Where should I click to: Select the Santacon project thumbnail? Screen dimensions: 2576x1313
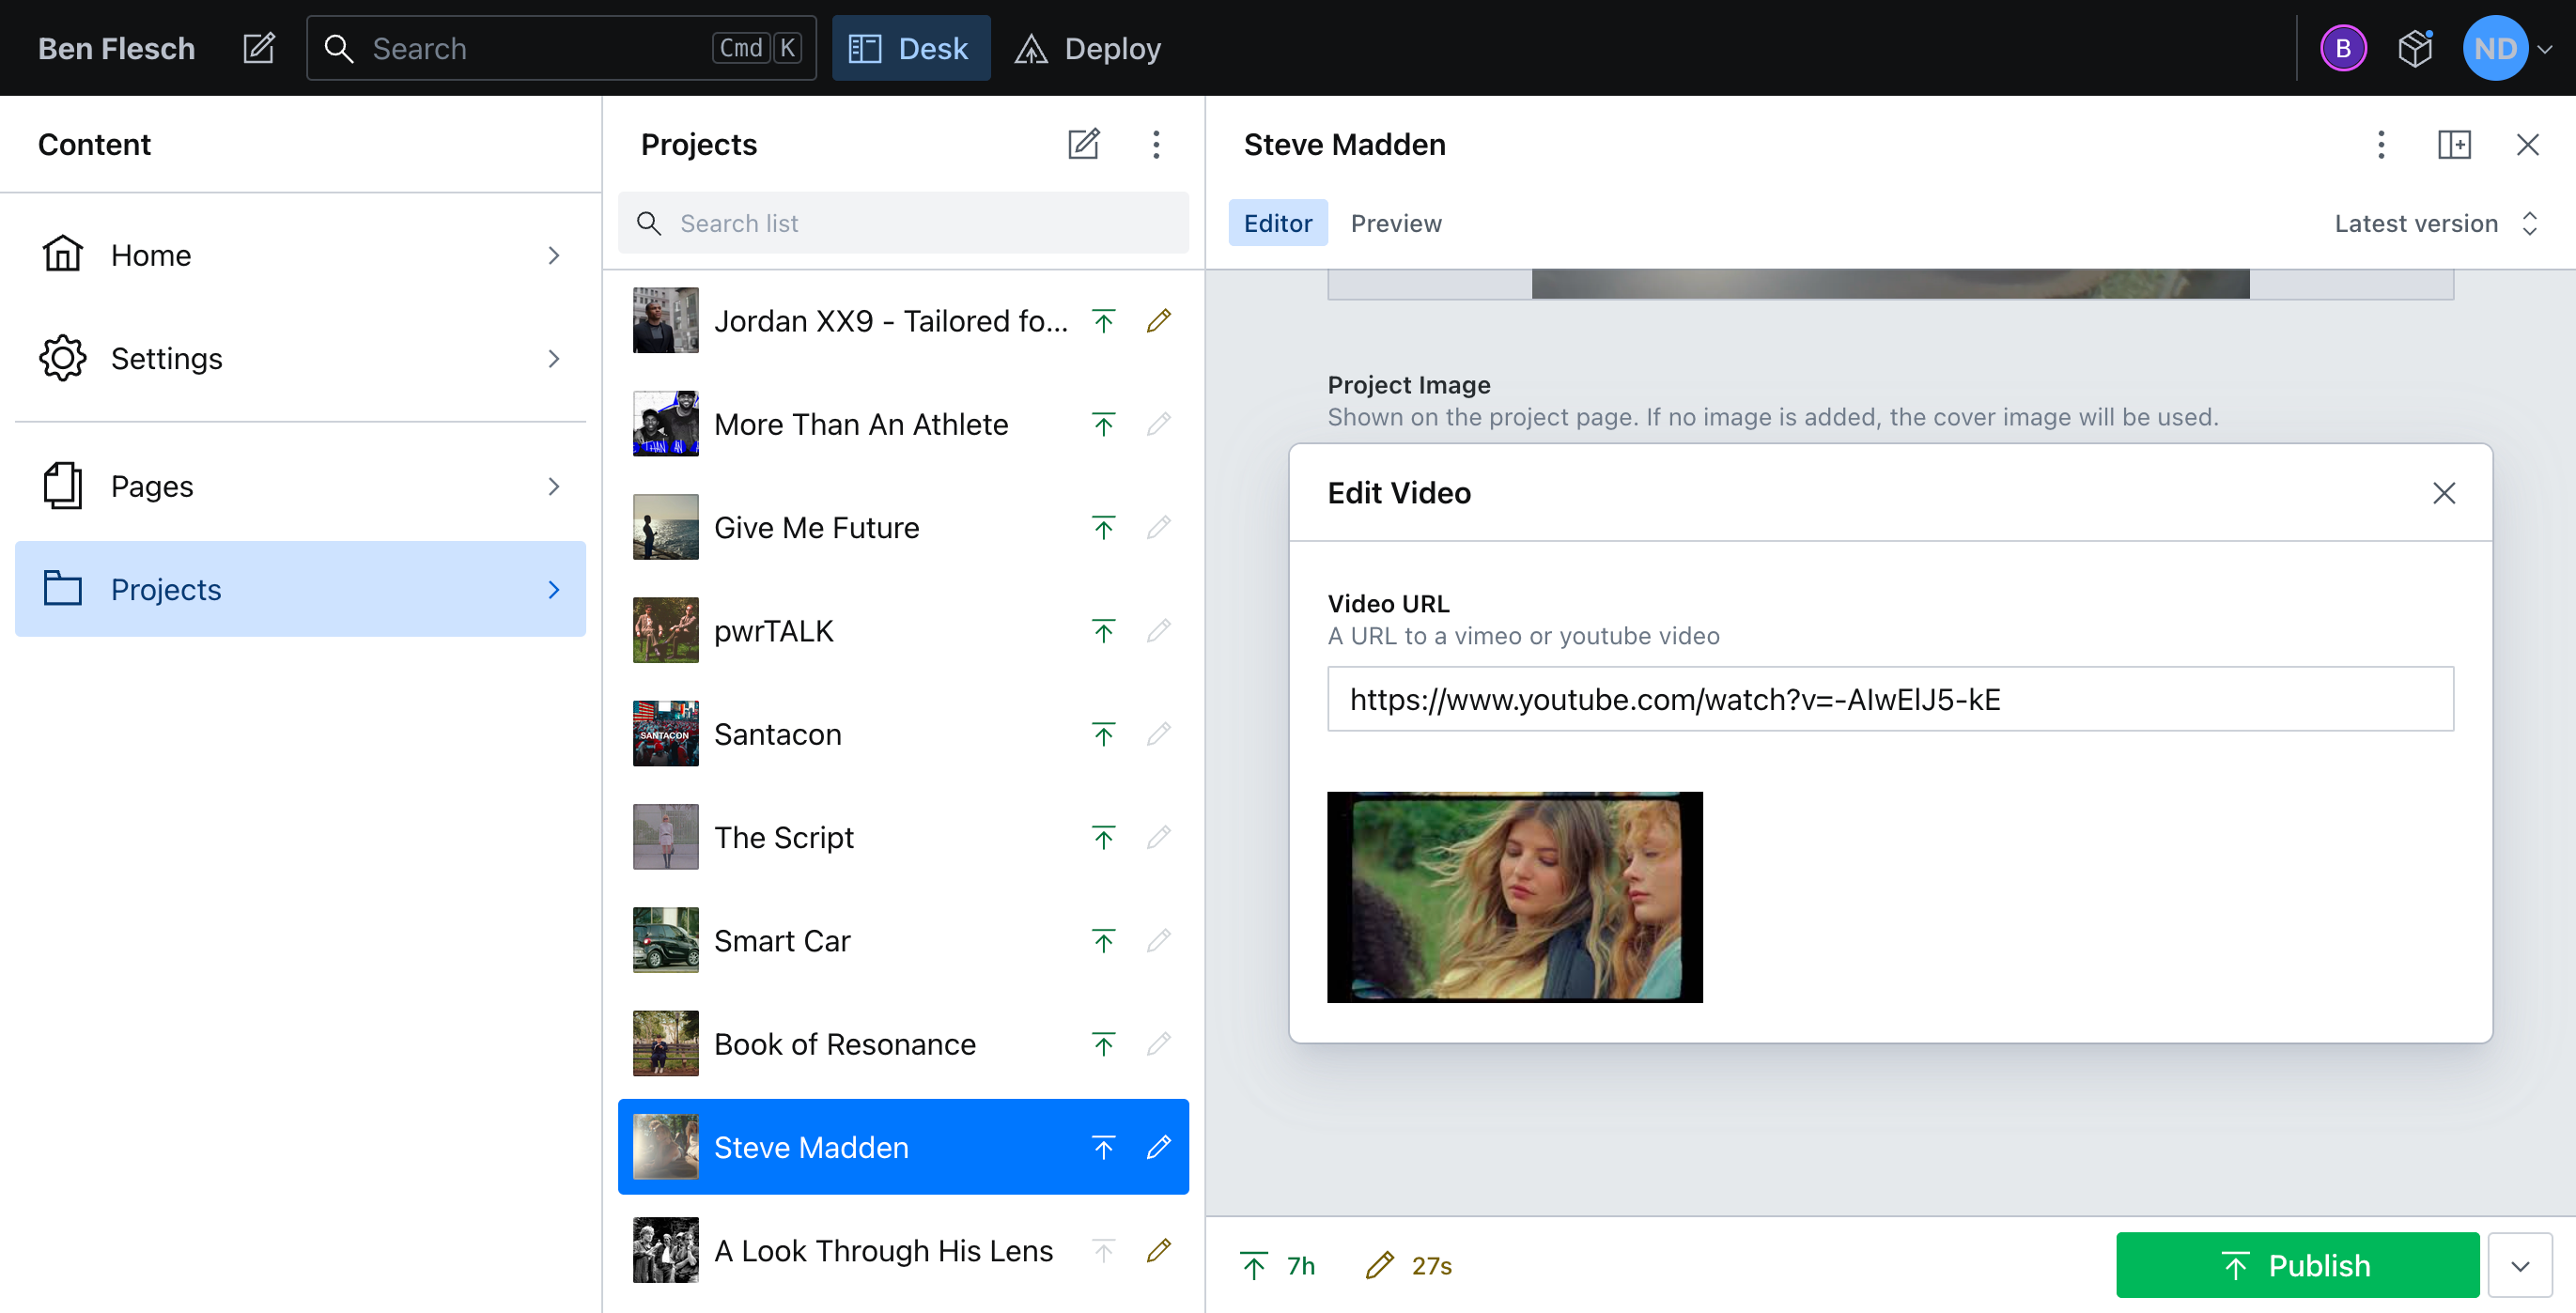pyautogui.click(x=665, y=734)
